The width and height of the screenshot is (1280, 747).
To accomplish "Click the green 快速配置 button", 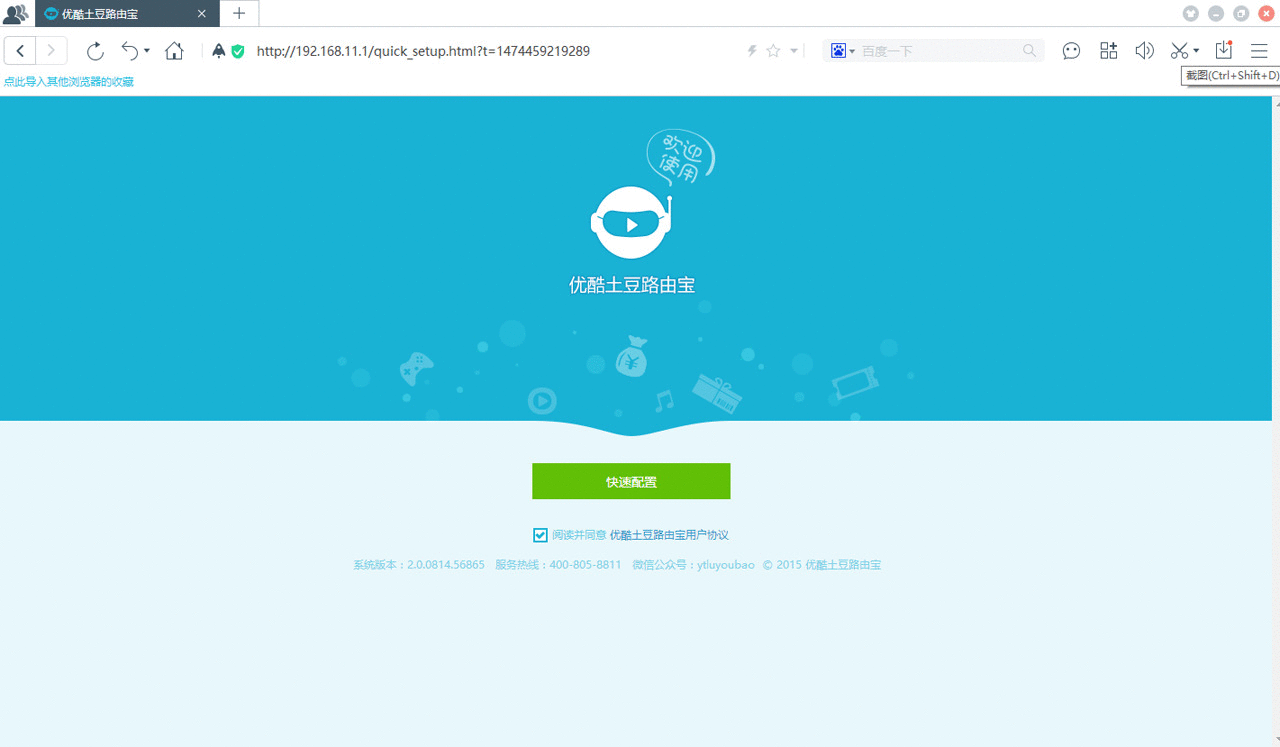I will point(631,481).
